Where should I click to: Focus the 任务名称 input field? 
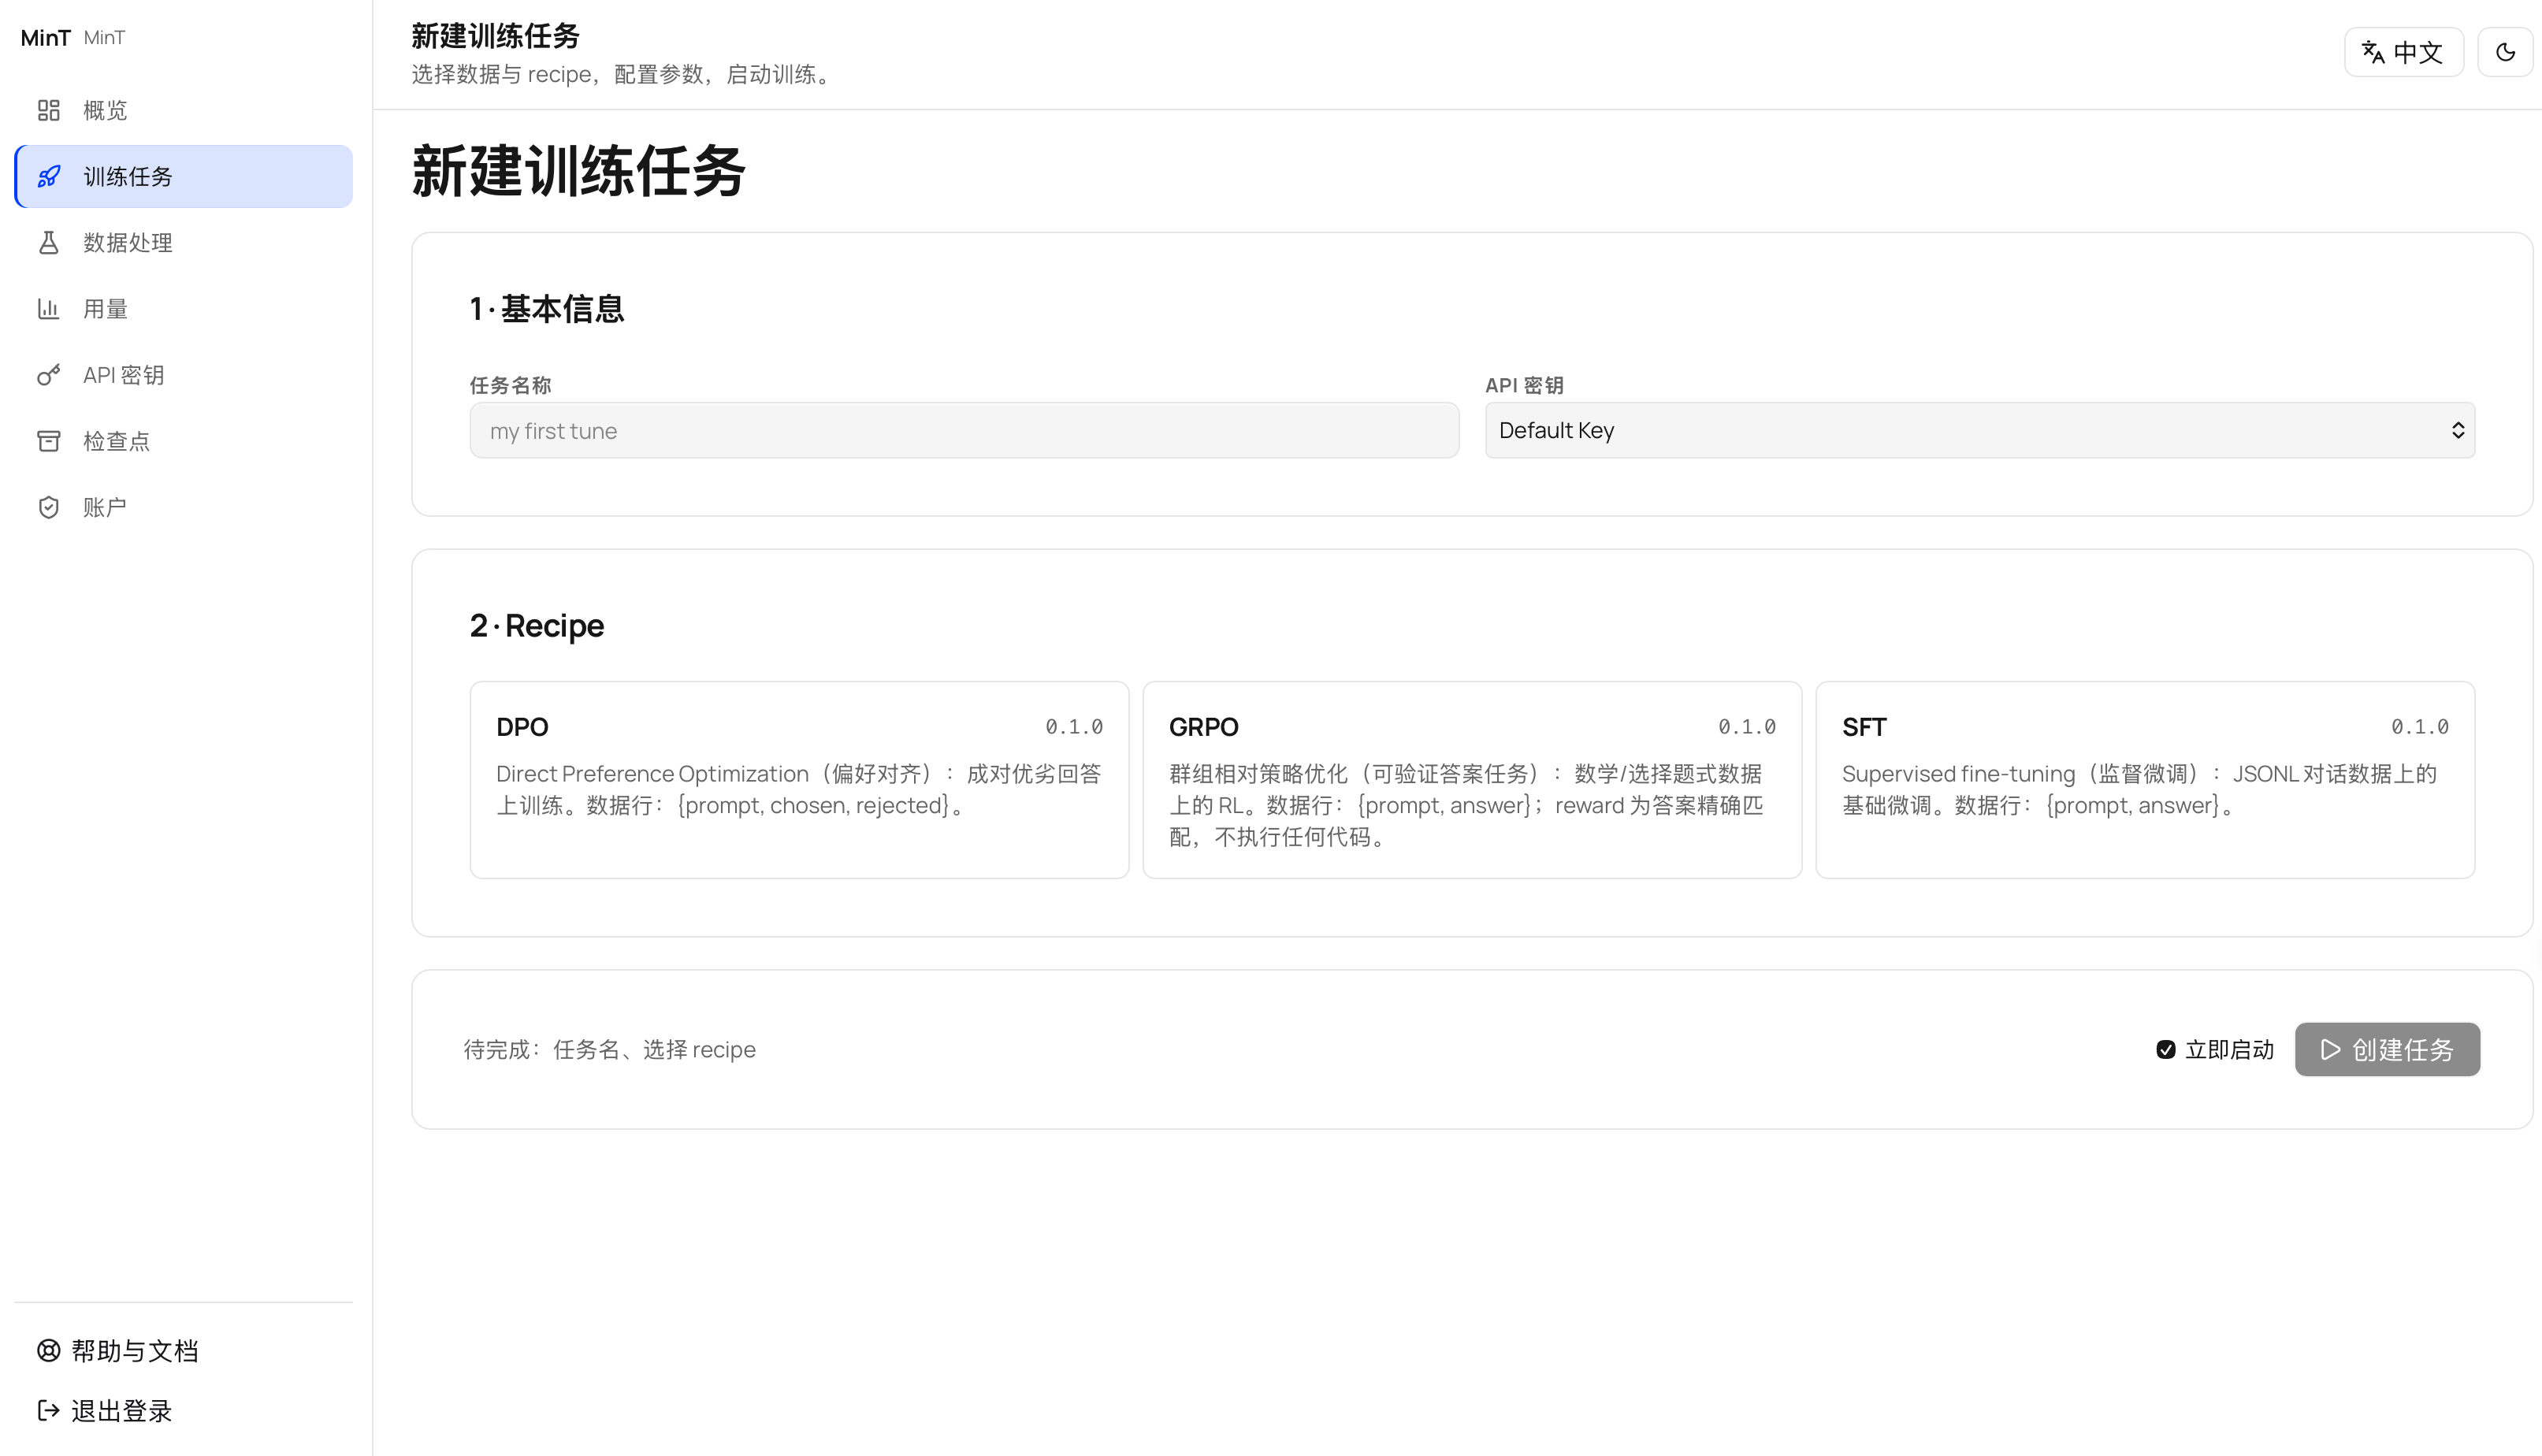(x=964, y=430)
